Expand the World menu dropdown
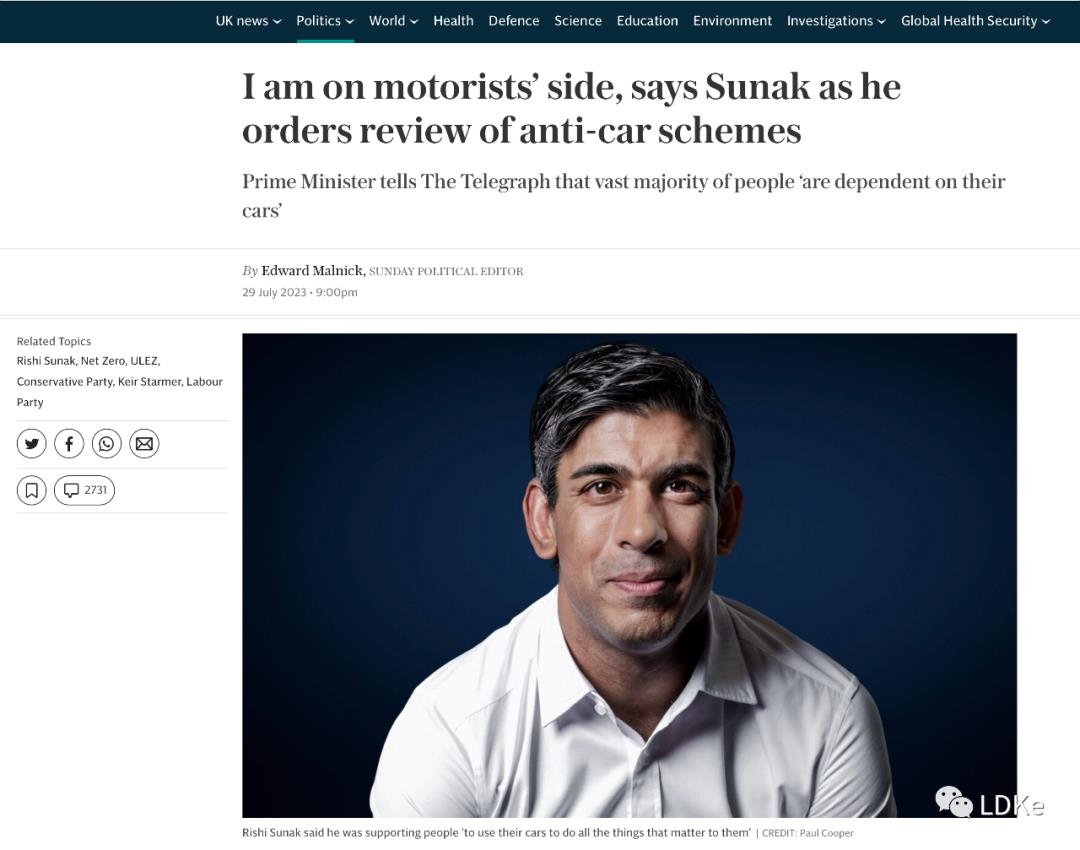 point(393,21)
